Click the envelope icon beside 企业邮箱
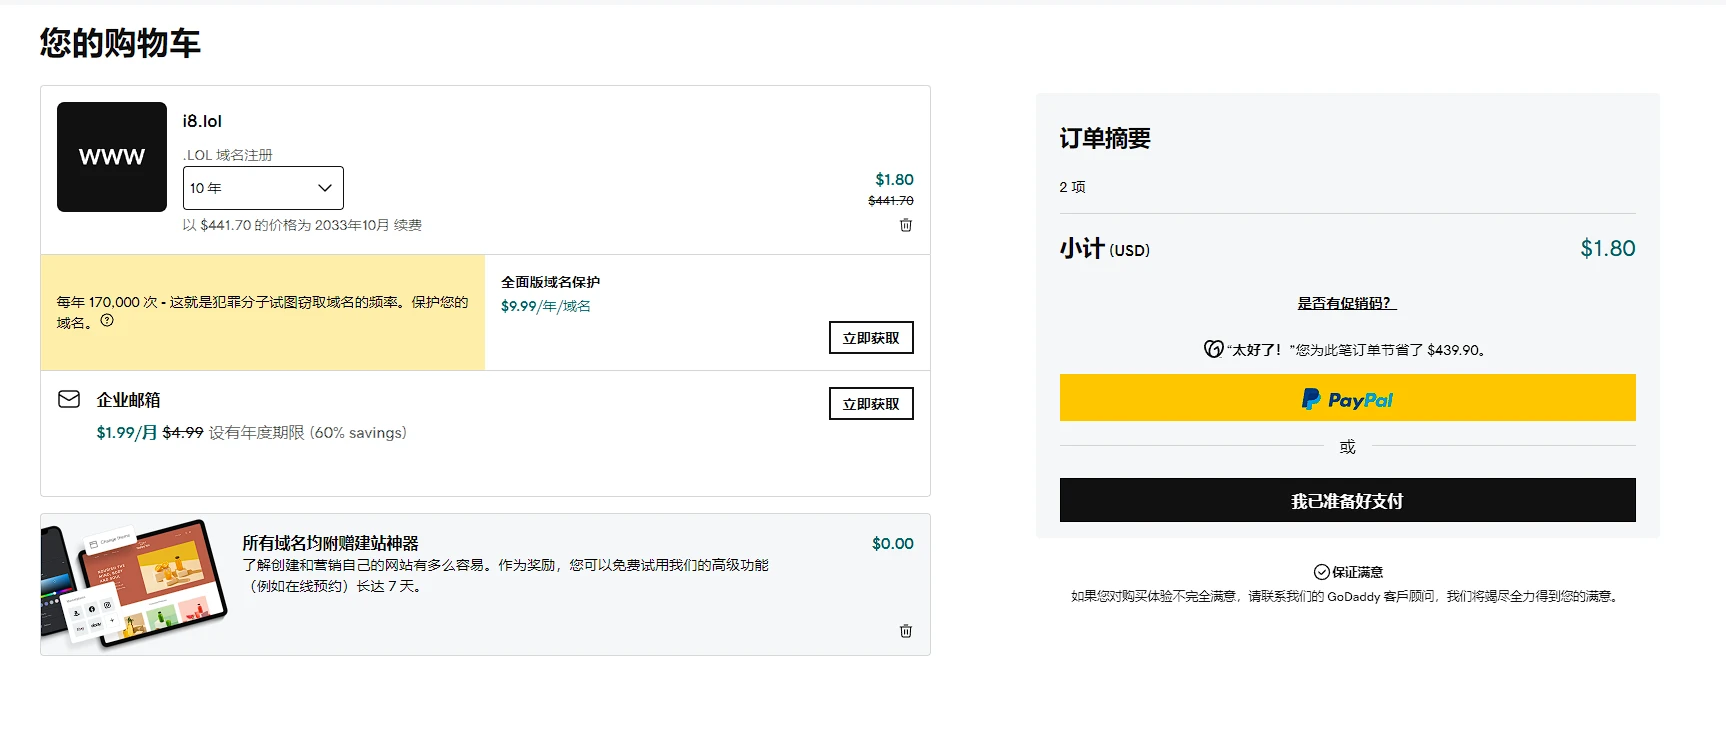This screenshot has width=1726, height=740. click(x=69, y=399)
